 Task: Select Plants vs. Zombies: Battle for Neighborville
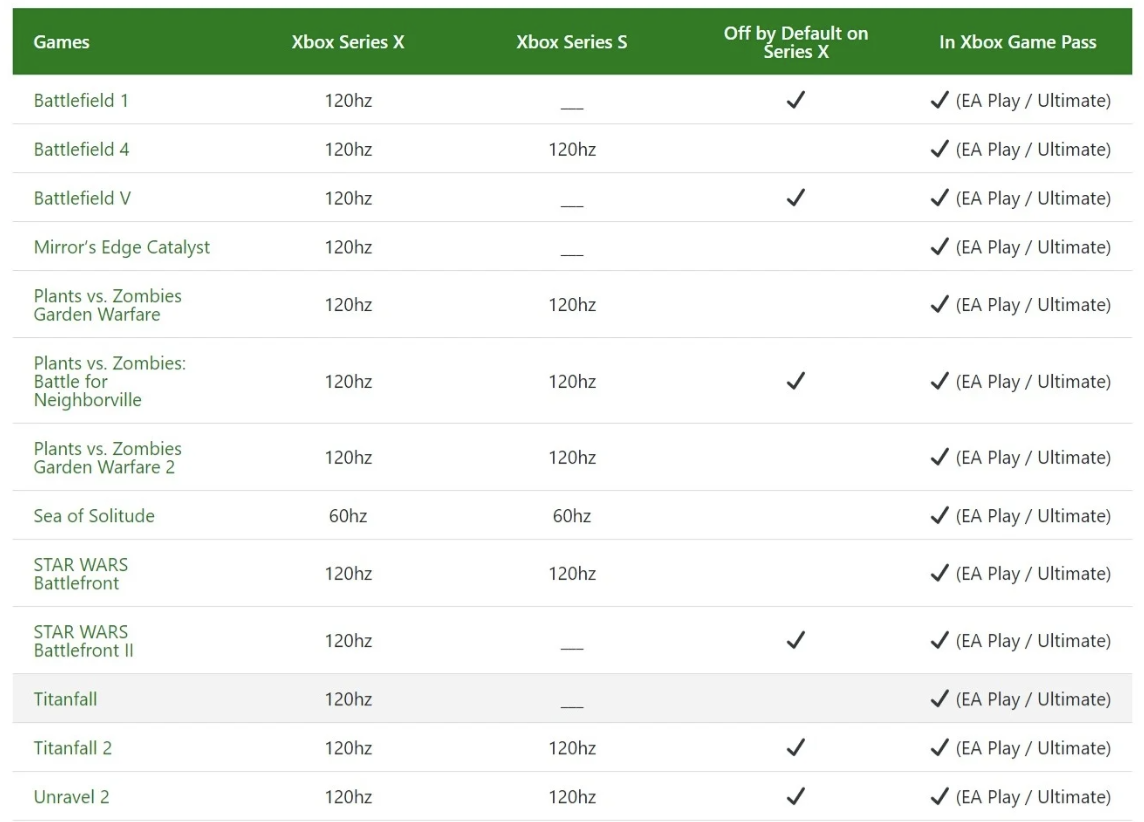click(109, 382)
